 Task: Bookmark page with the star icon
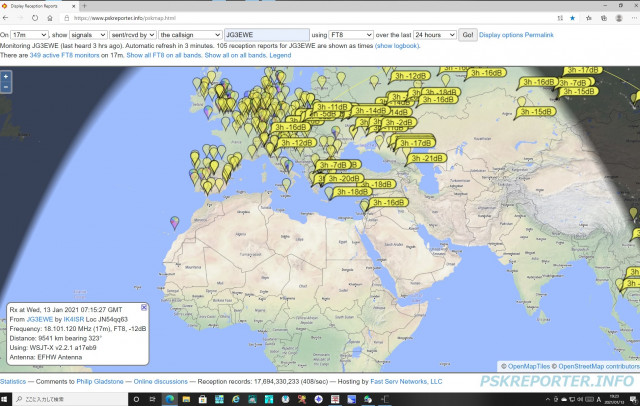pyautogui.click(x=571, y=18)
